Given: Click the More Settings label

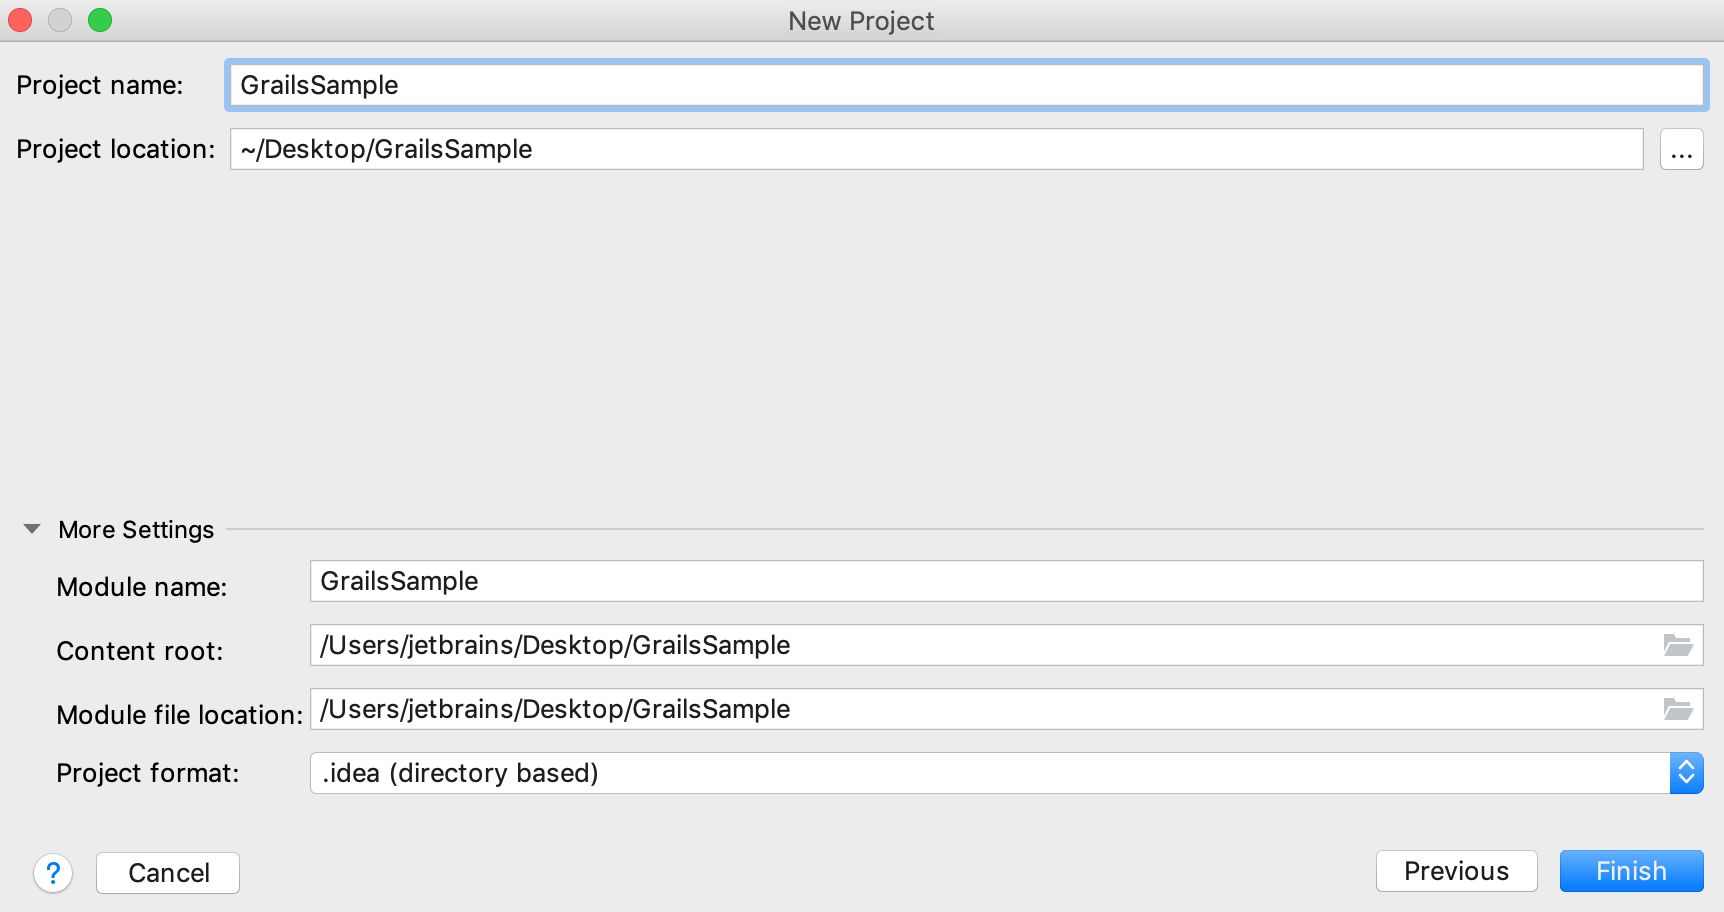Looking at the screenshot, I should coord(136,529).
